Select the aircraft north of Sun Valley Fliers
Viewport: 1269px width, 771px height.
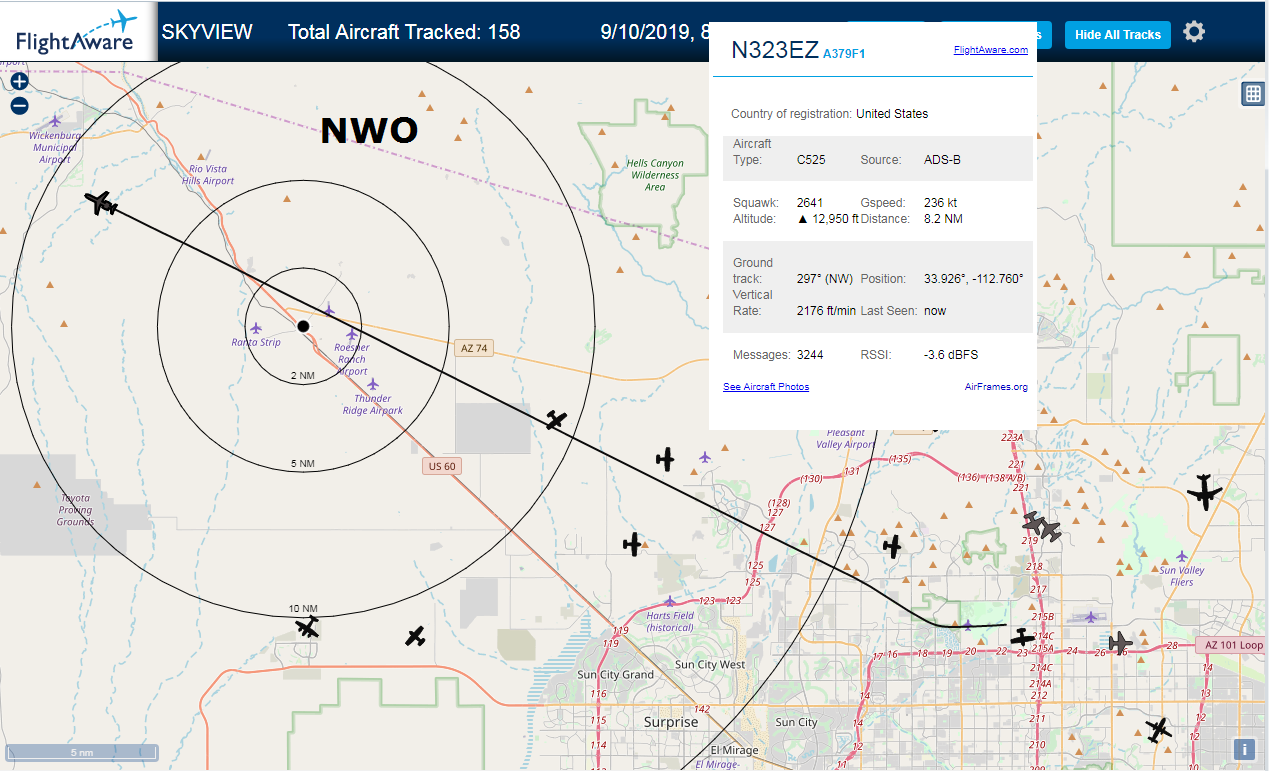pos(1204,492)
